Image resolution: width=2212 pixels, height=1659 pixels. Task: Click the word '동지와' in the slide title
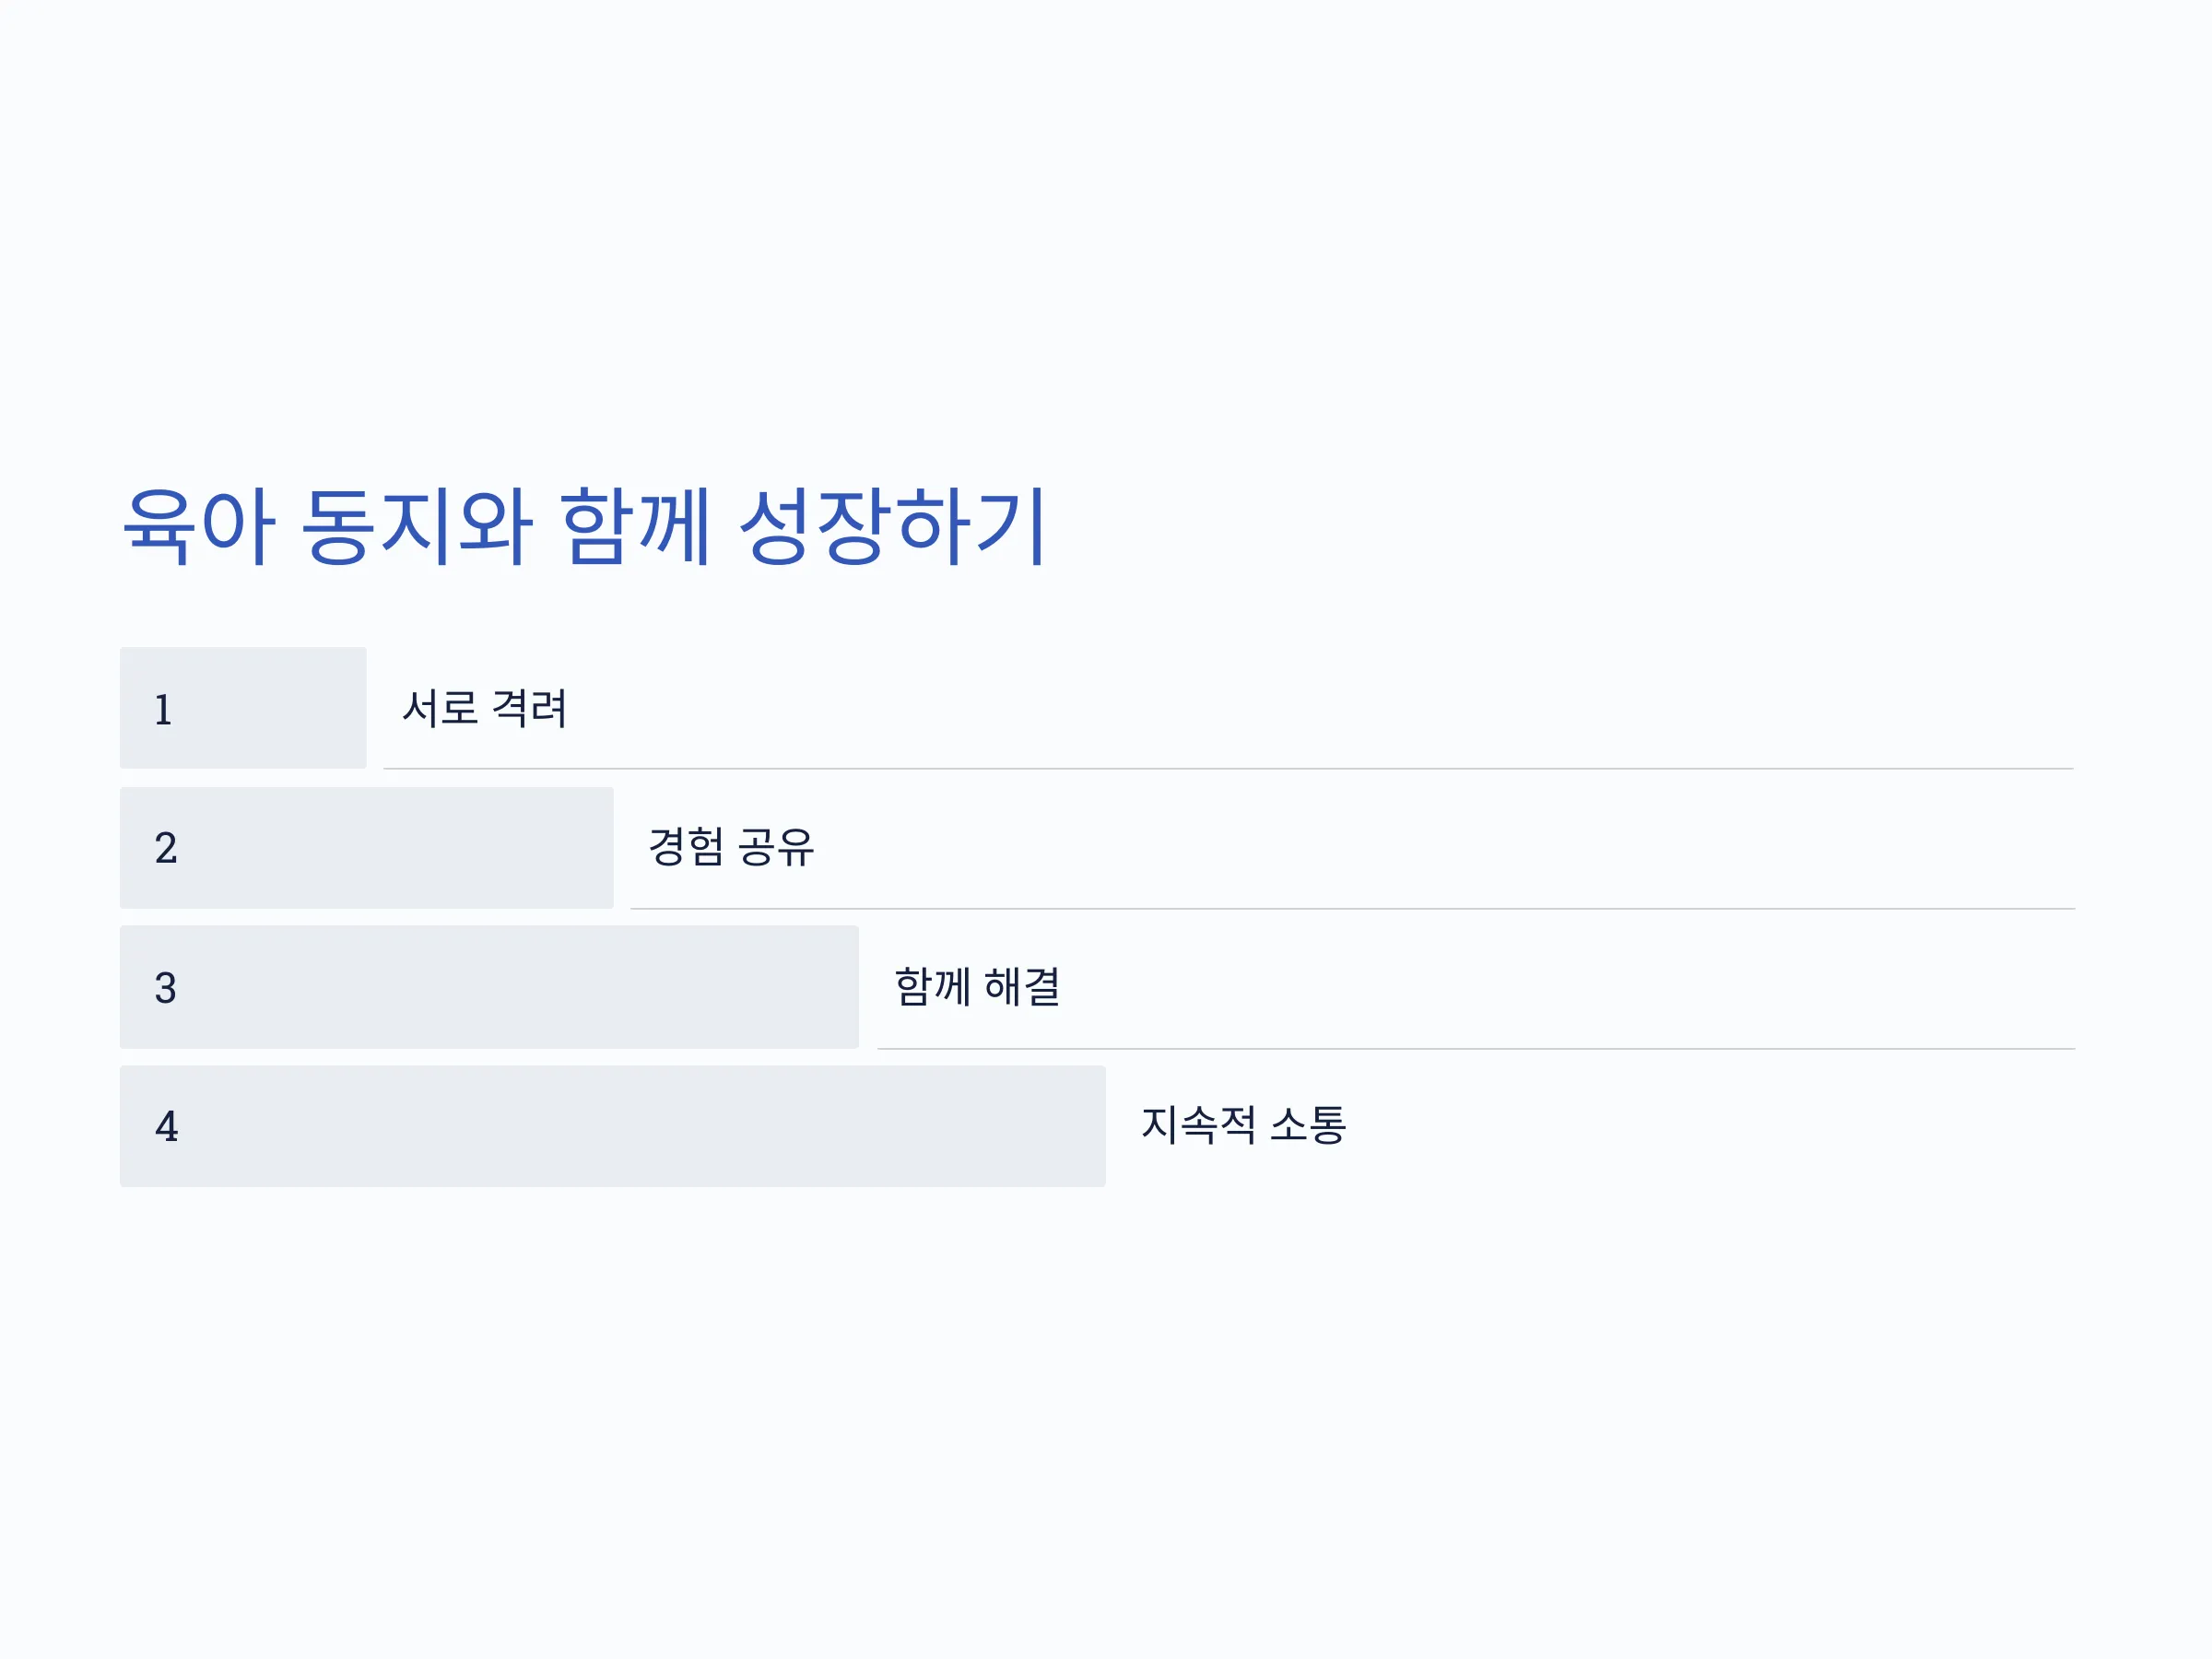[416, 525]
